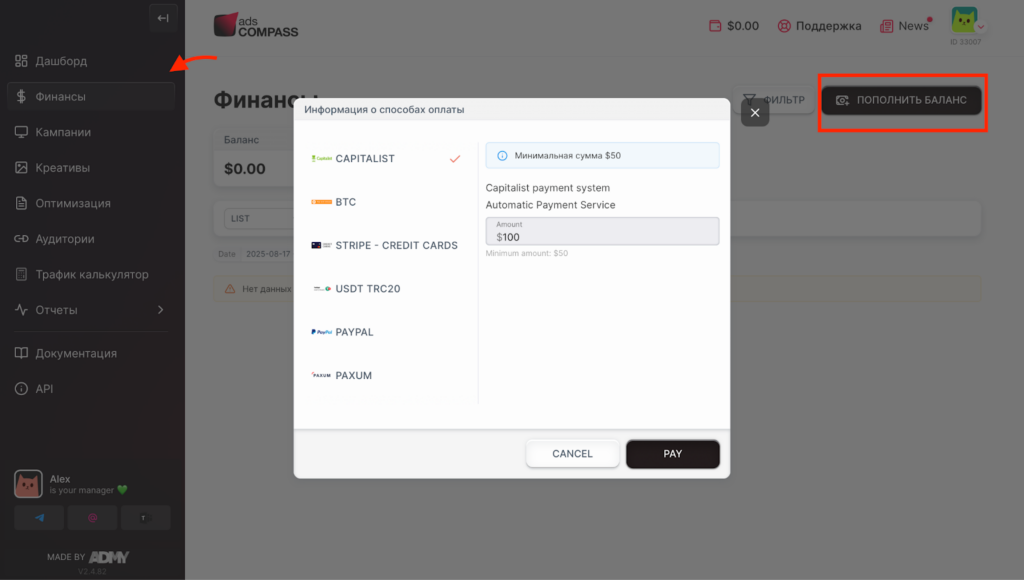Click the LIST selector behind dialog
The width and height of the screenshot is (1024, 580).
[x=259, y=219]
